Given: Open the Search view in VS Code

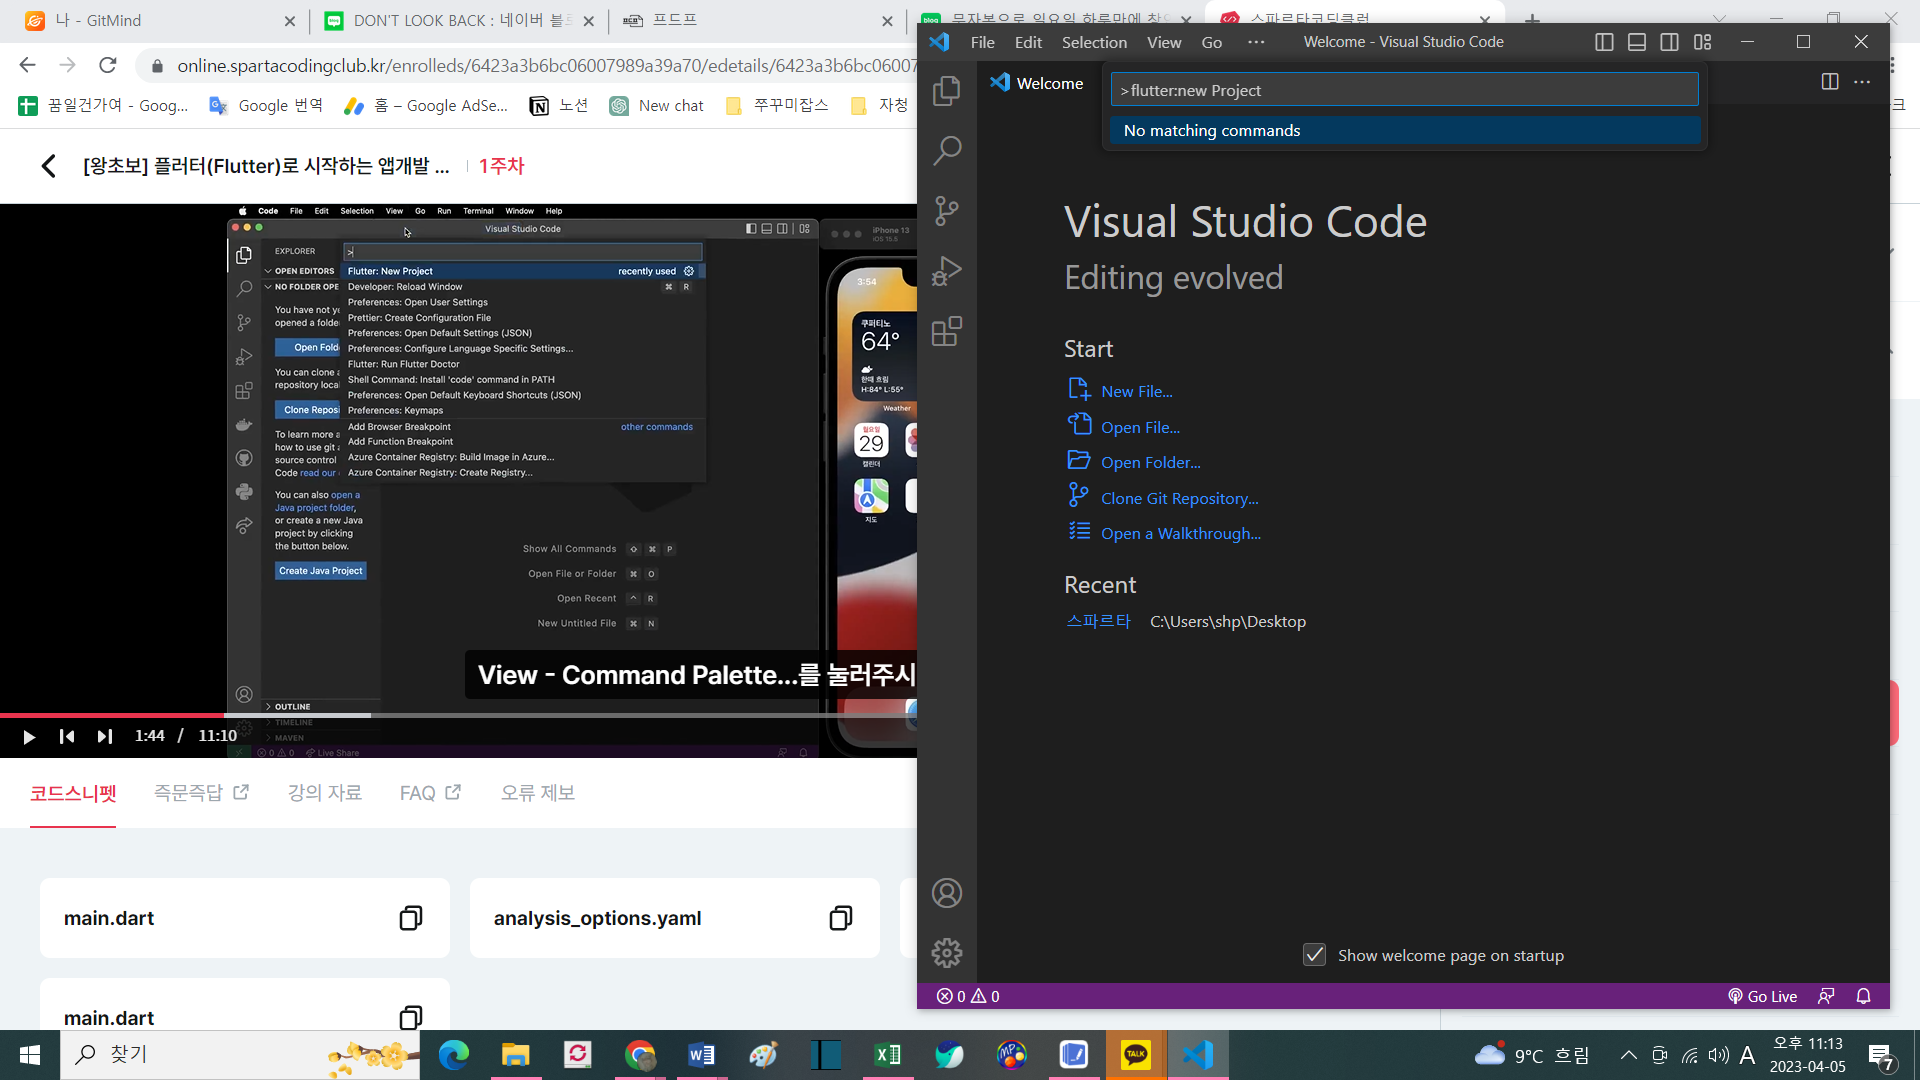Looking at the screenshot, I should click(x=946, y=151).
